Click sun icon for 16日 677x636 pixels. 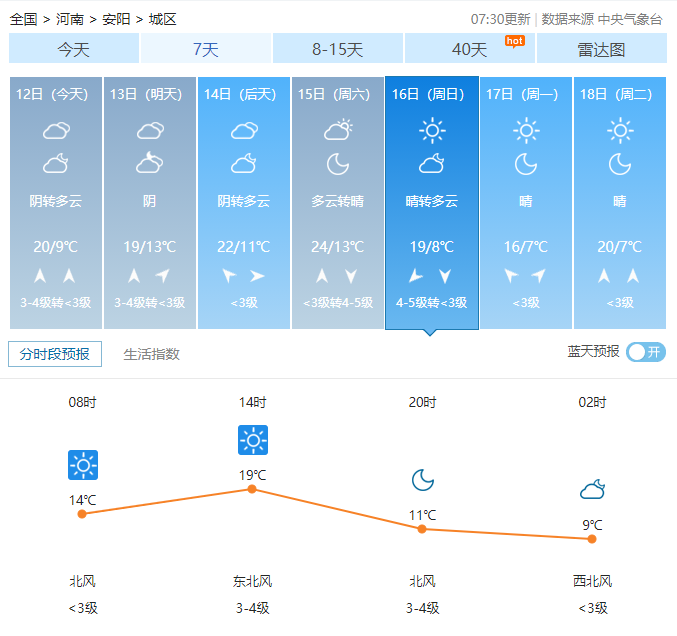(432, 130)
